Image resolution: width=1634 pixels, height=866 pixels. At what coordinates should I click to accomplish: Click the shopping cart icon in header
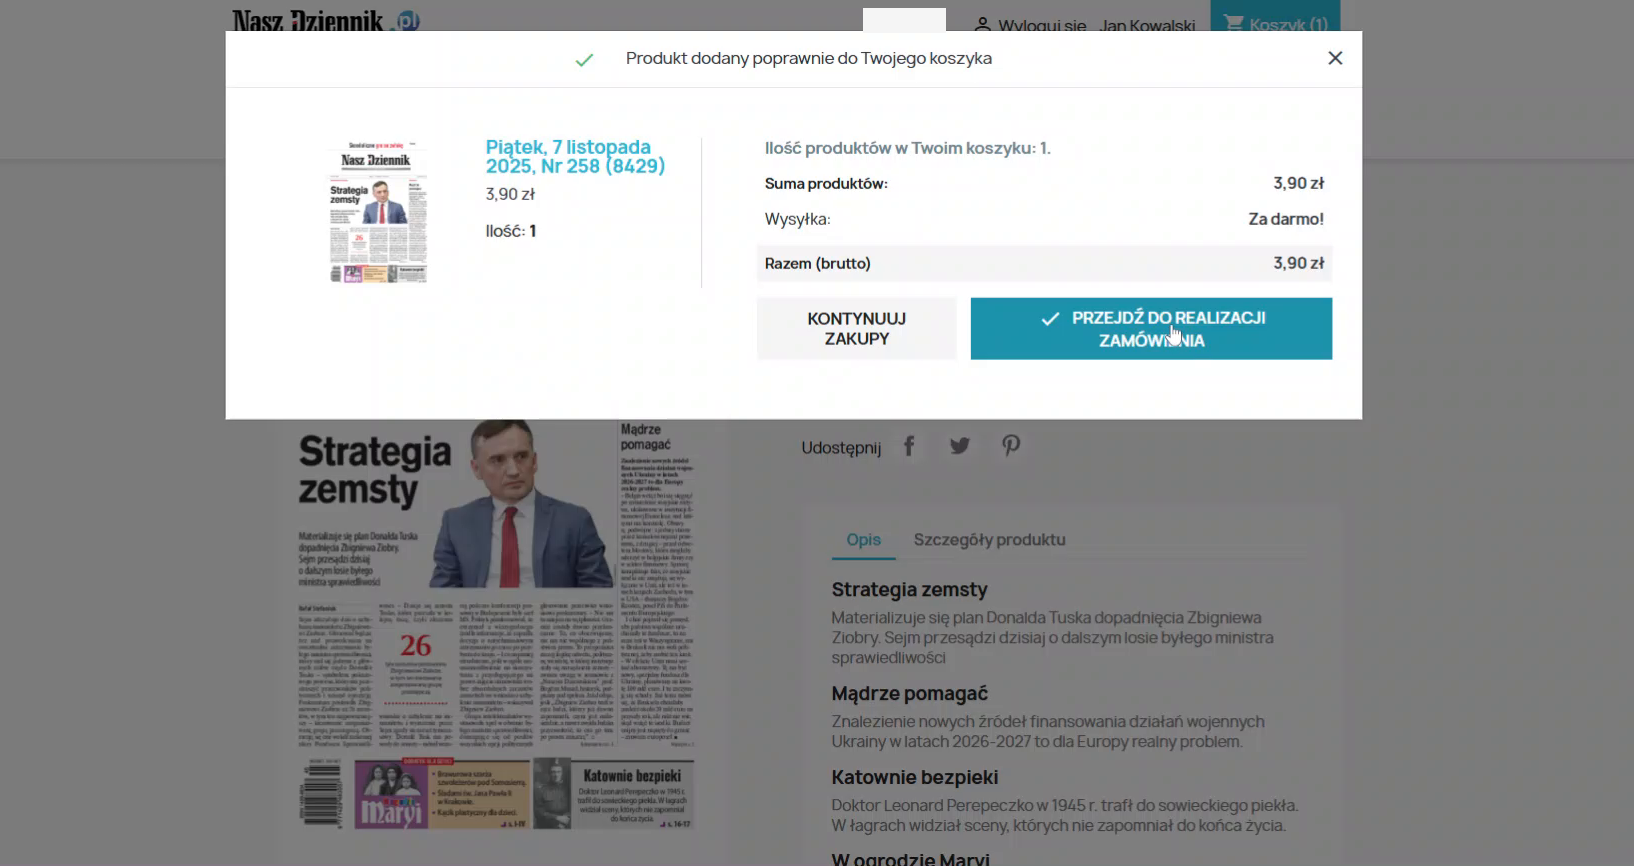[x=1234, y=23]
